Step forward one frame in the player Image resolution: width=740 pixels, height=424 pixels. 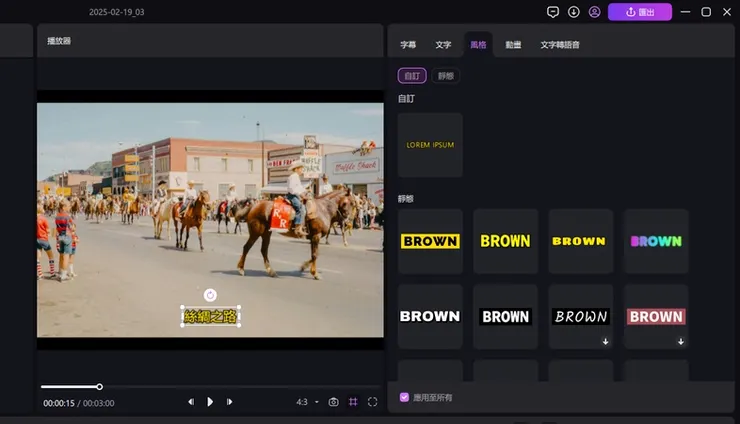[x=229, y=402]
